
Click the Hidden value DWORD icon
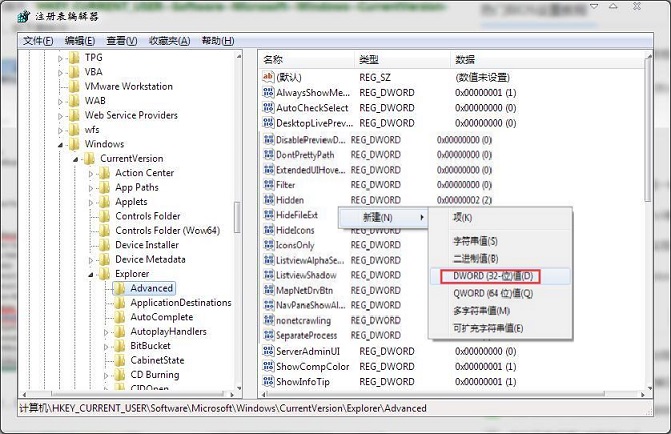coord(269,200)
